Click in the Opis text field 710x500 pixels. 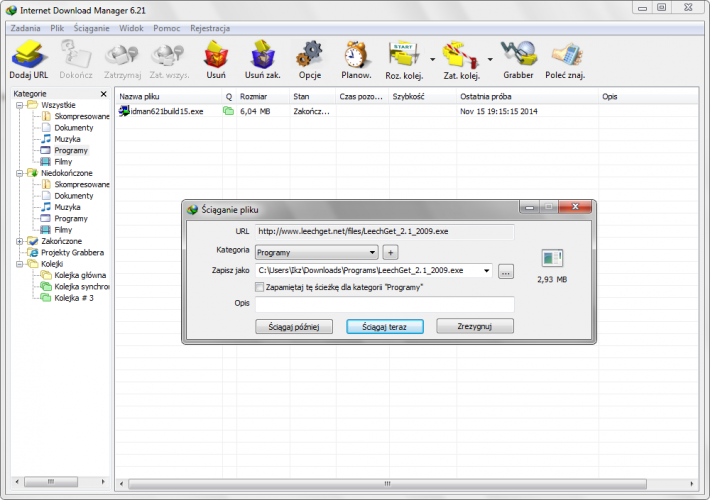point(384,304)
